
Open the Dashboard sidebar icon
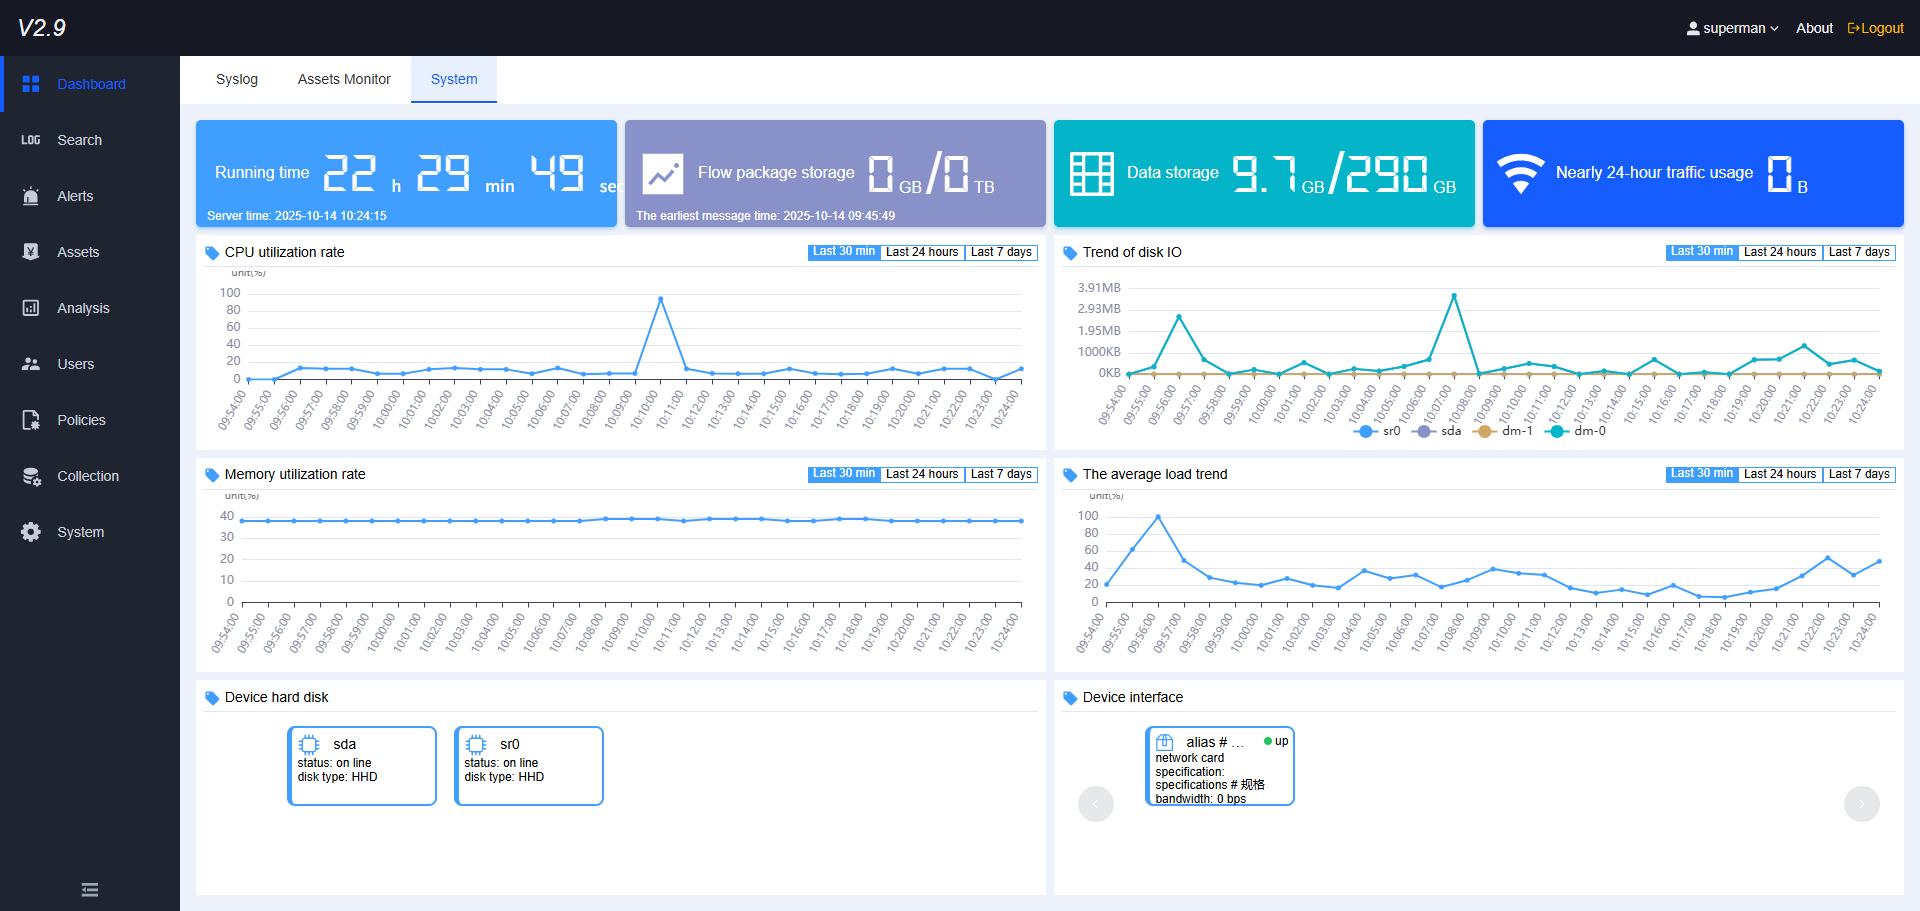tap(31, 84)
